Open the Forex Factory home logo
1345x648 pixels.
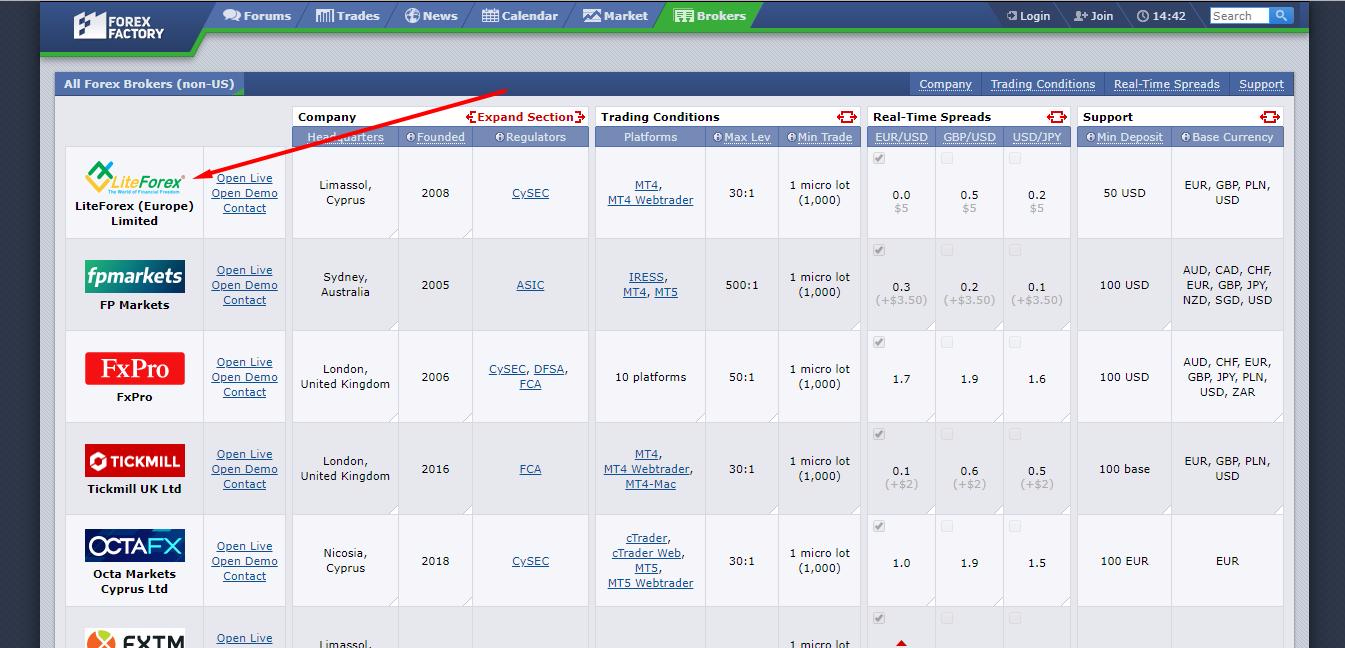pyautogui.click(x=118, y=25)
